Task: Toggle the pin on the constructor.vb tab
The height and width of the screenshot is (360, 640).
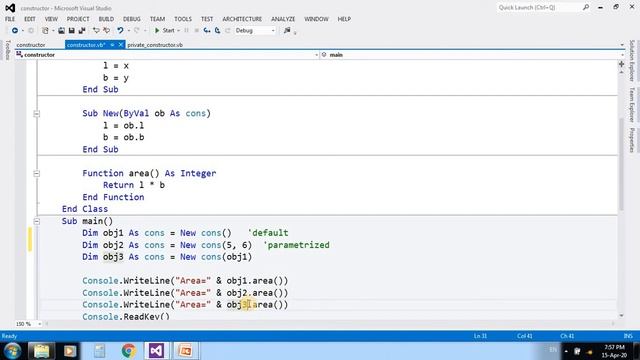Action: (x=112, y=45)
